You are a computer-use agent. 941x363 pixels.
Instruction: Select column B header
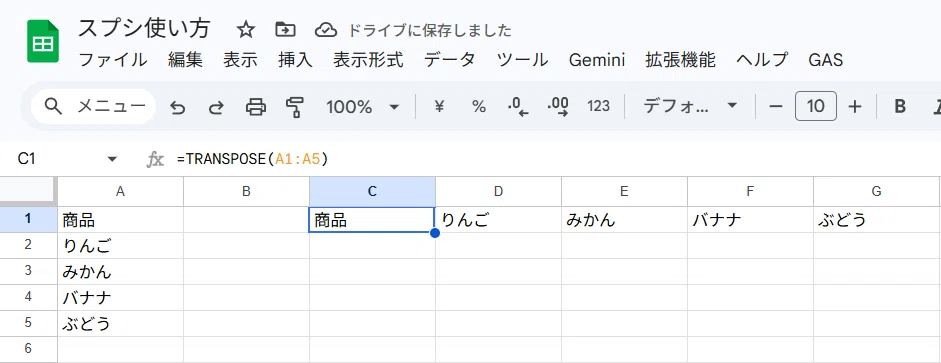pos(246,191)
